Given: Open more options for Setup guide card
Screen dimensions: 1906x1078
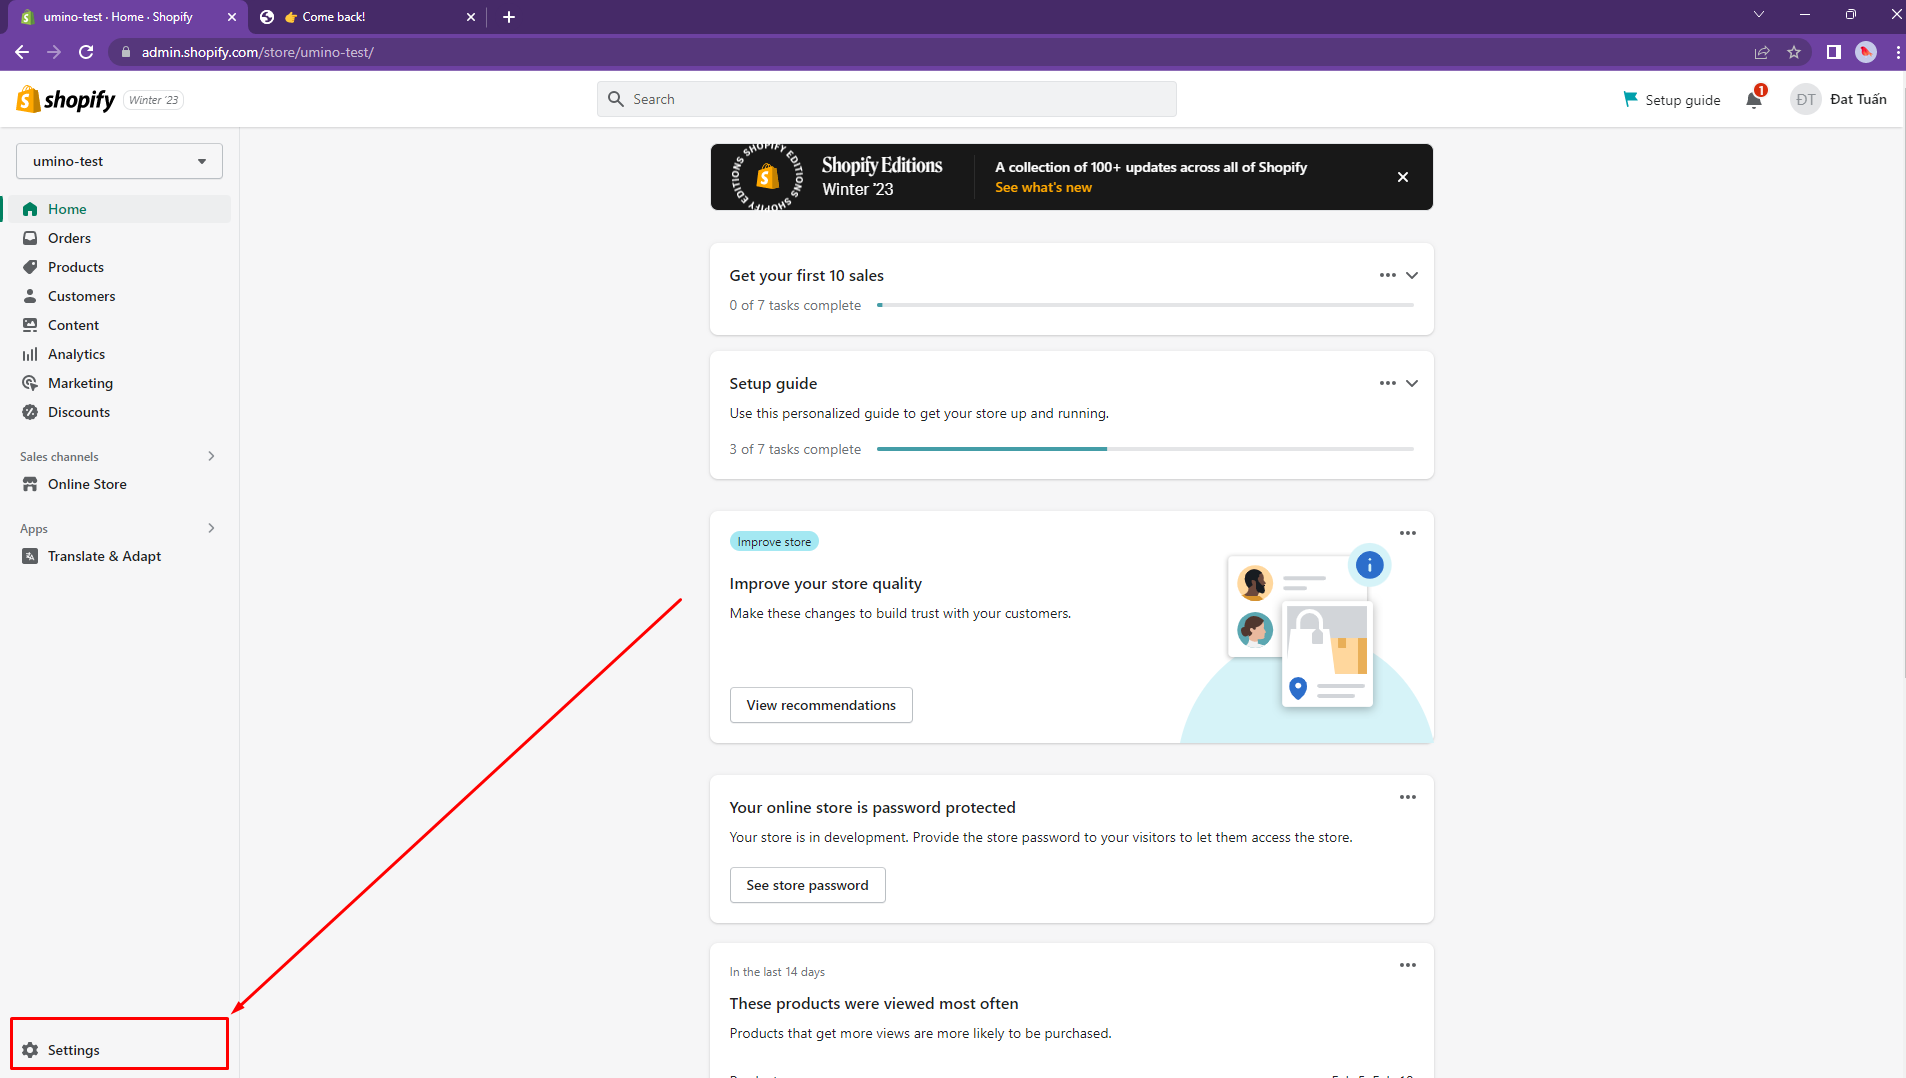Looking at the screenshot, I should (x=1388, y=383).
